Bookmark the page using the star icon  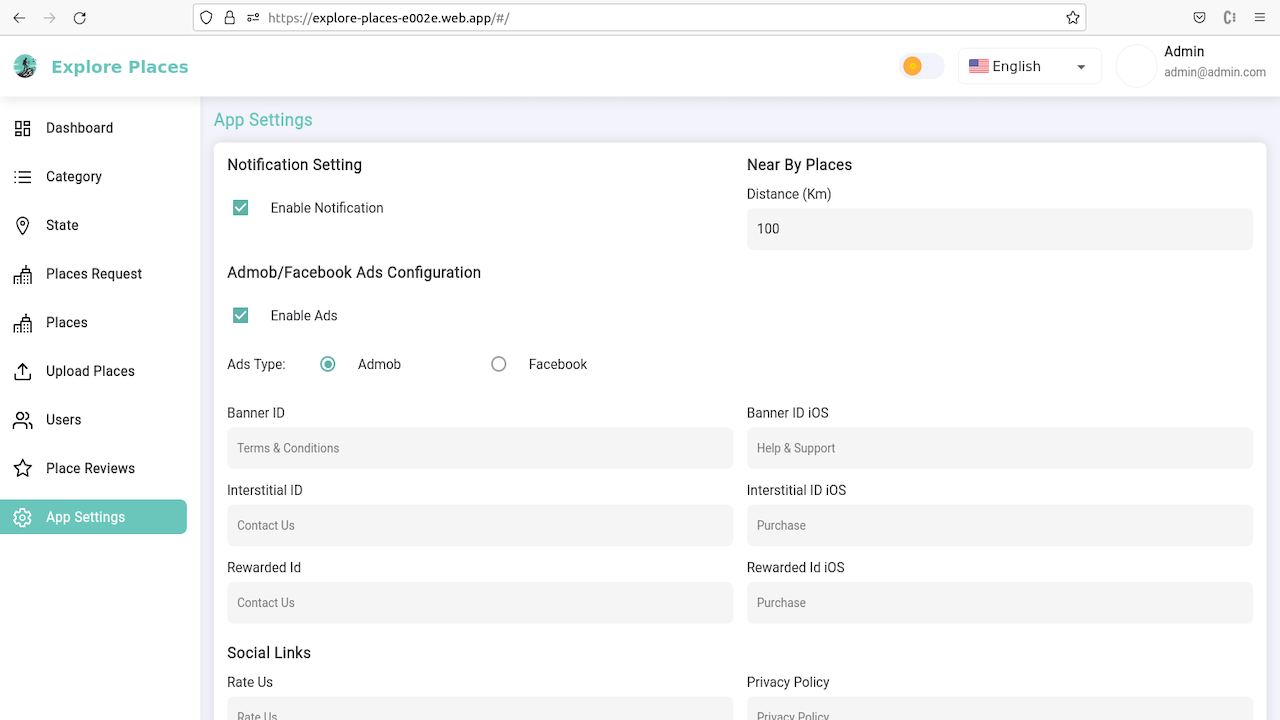tap(1072, 17)
